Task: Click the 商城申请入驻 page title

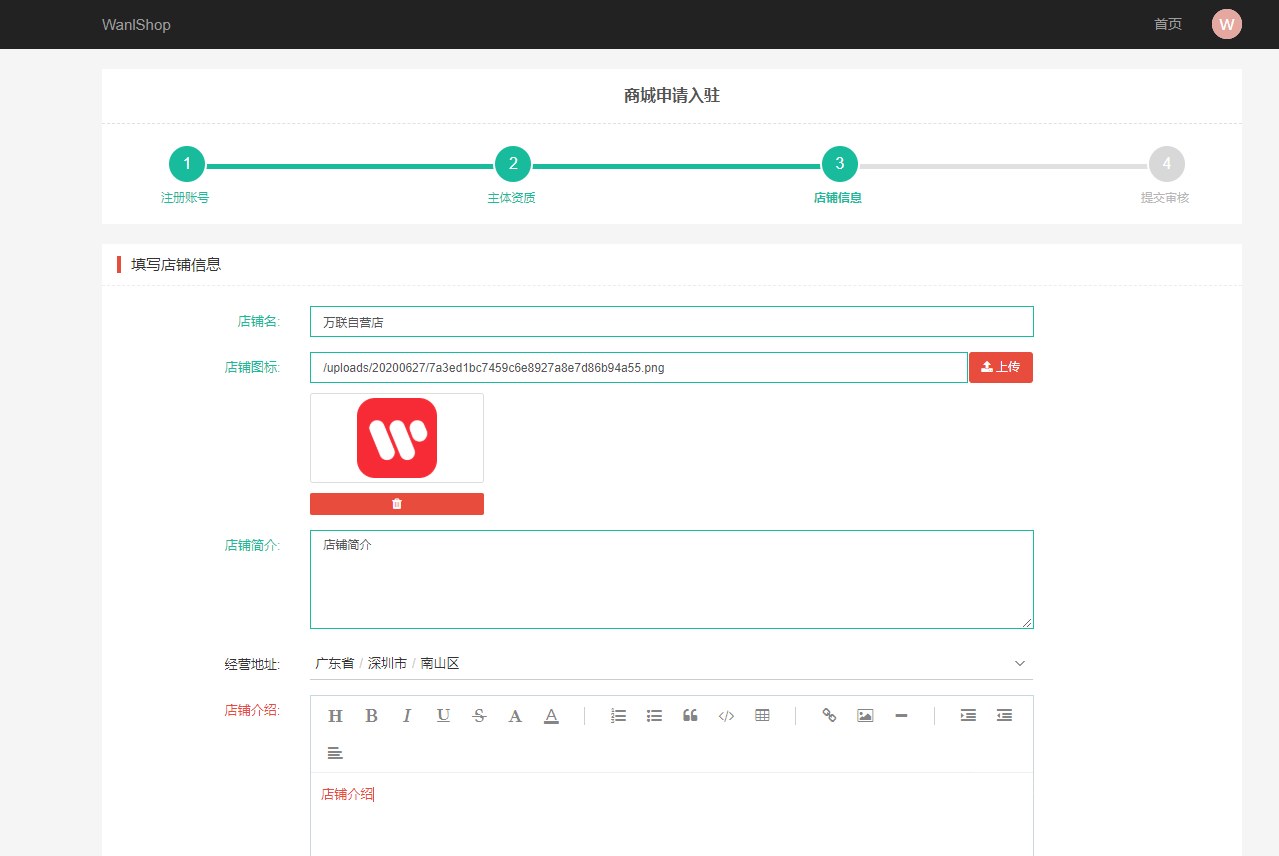Action: click(672, 96)
